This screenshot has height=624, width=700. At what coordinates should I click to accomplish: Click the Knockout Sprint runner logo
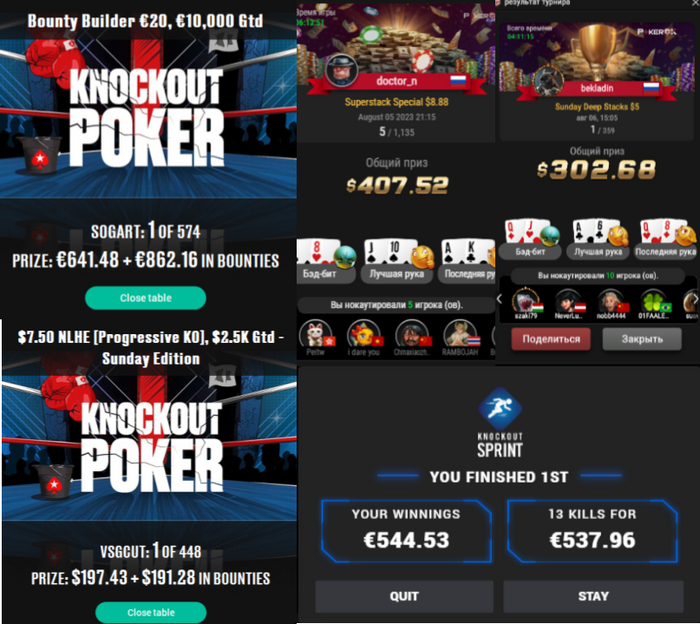500,409
